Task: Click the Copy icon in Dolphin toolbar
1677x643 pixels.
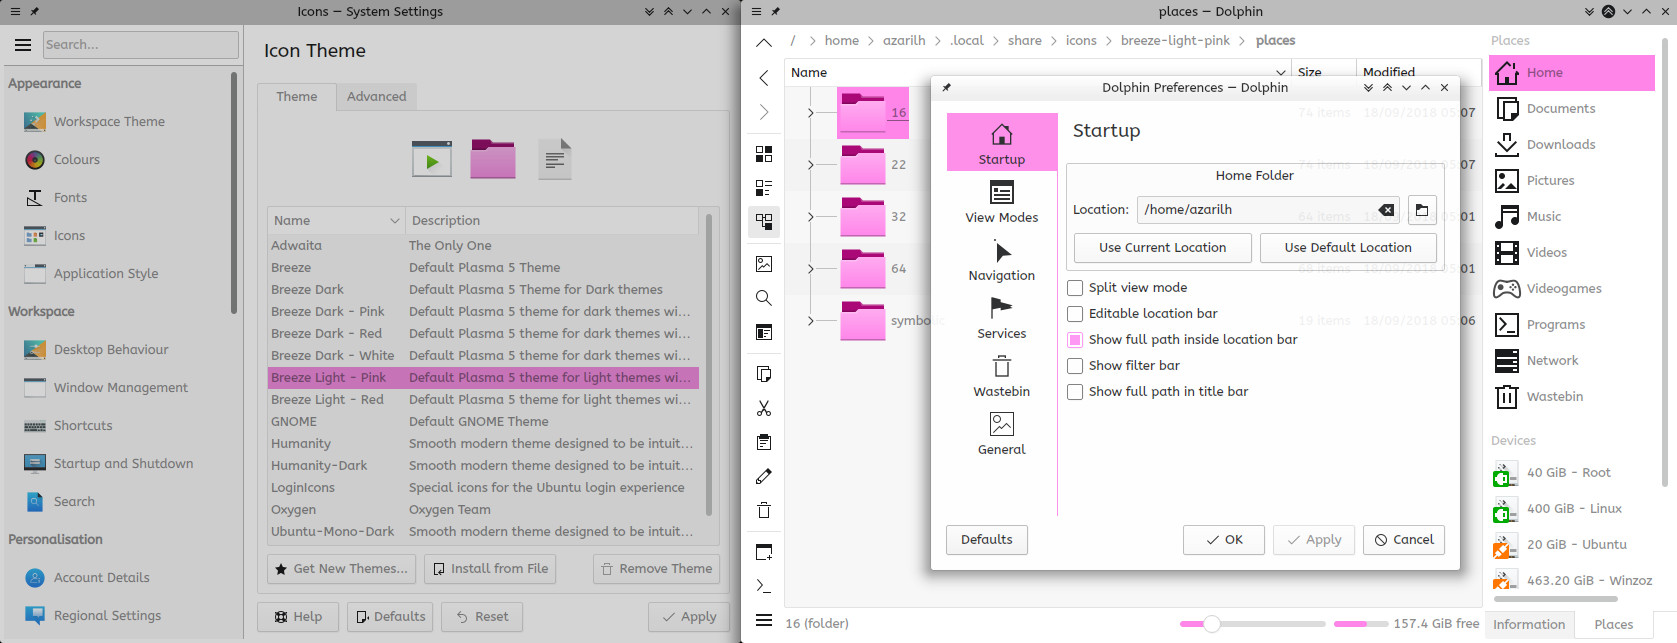Action: click(x=764, y=374)
